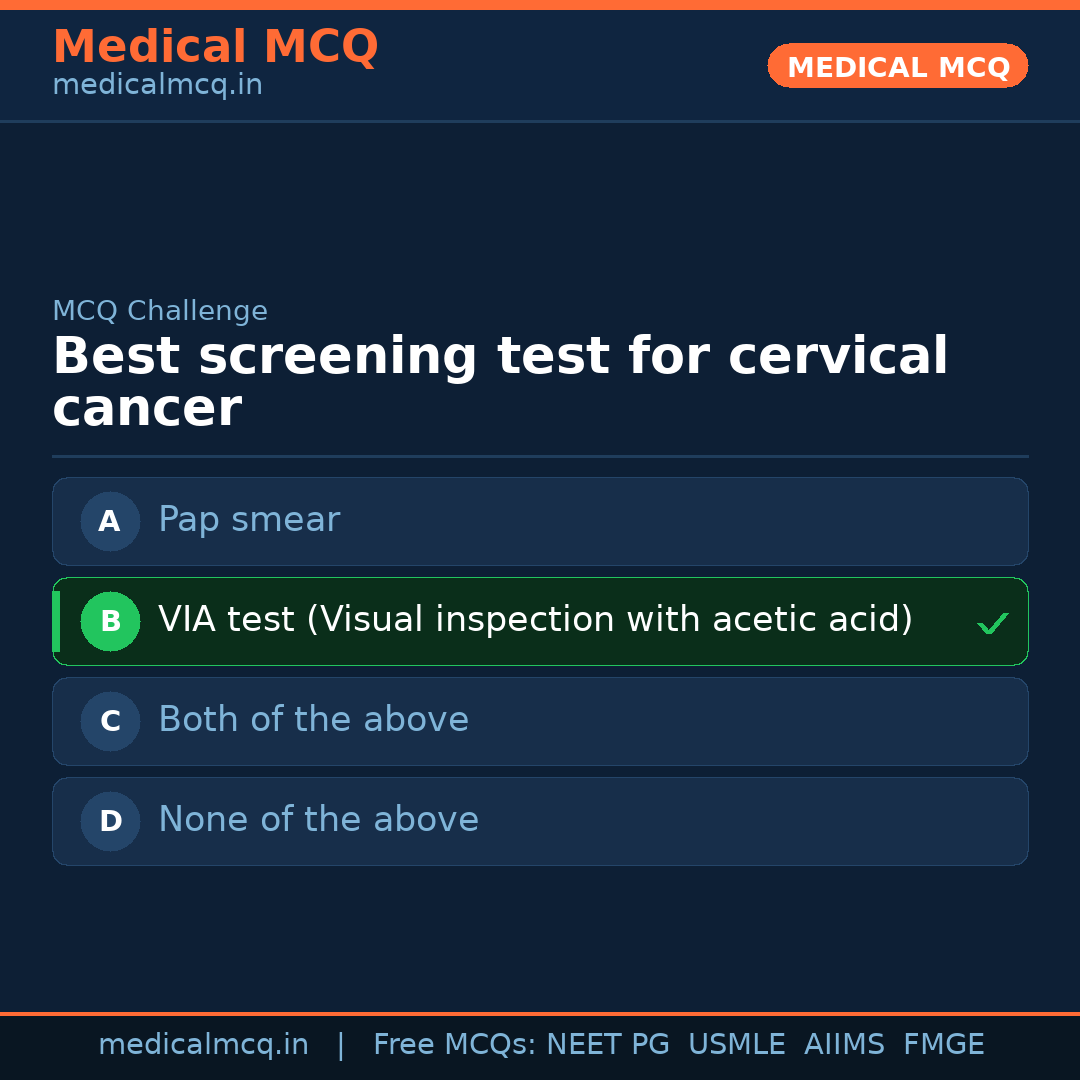This screenshot has width=1080, height=1080.
Task: Click the NEET PG footer item
Action: 607,1043
